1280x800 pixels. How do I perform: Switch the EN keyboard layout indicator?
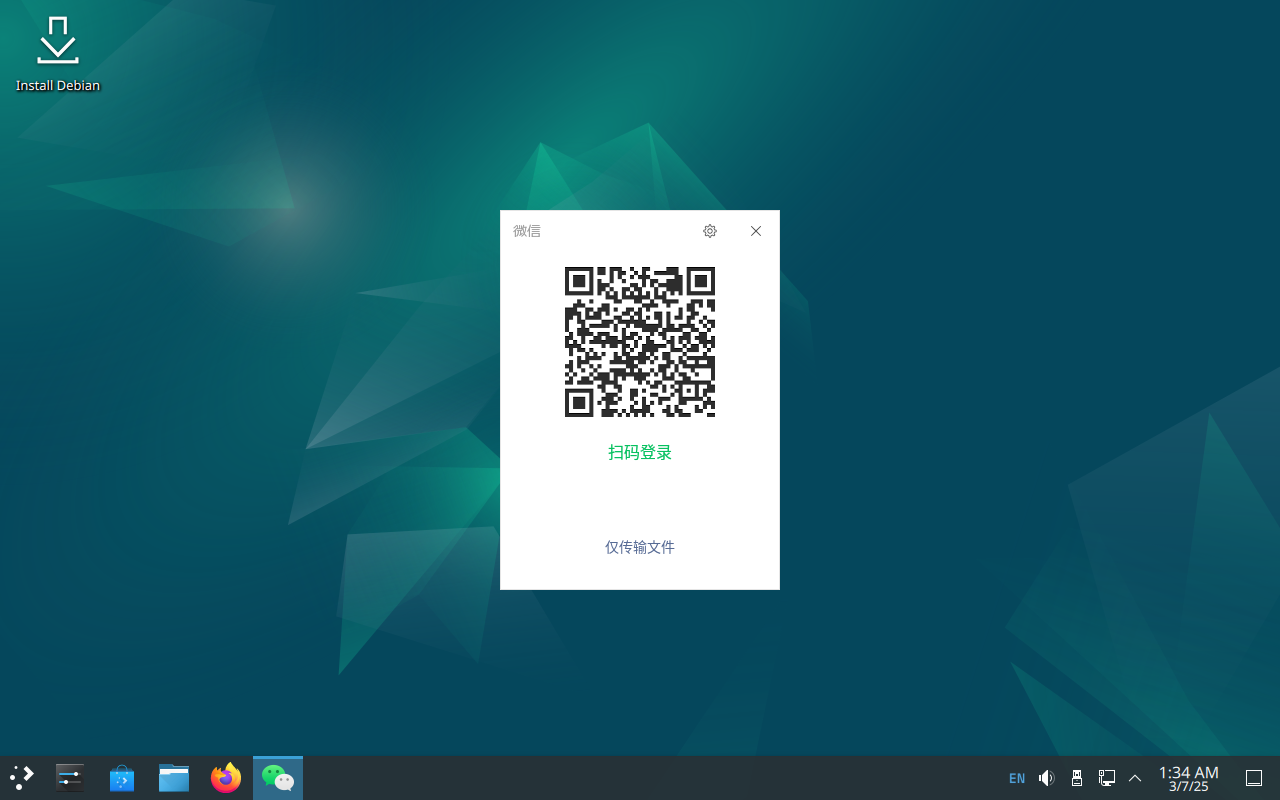click(1017, 778)
